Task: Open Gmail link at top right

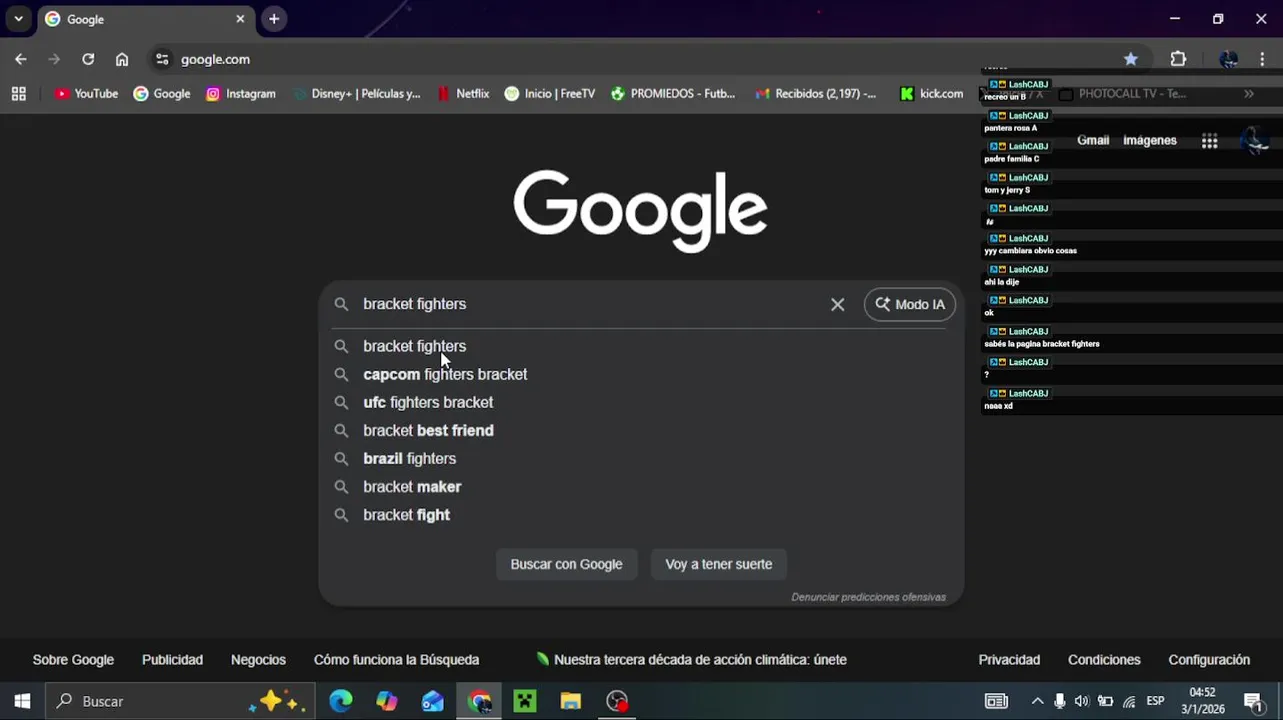Action: (x=1093, y=140)
